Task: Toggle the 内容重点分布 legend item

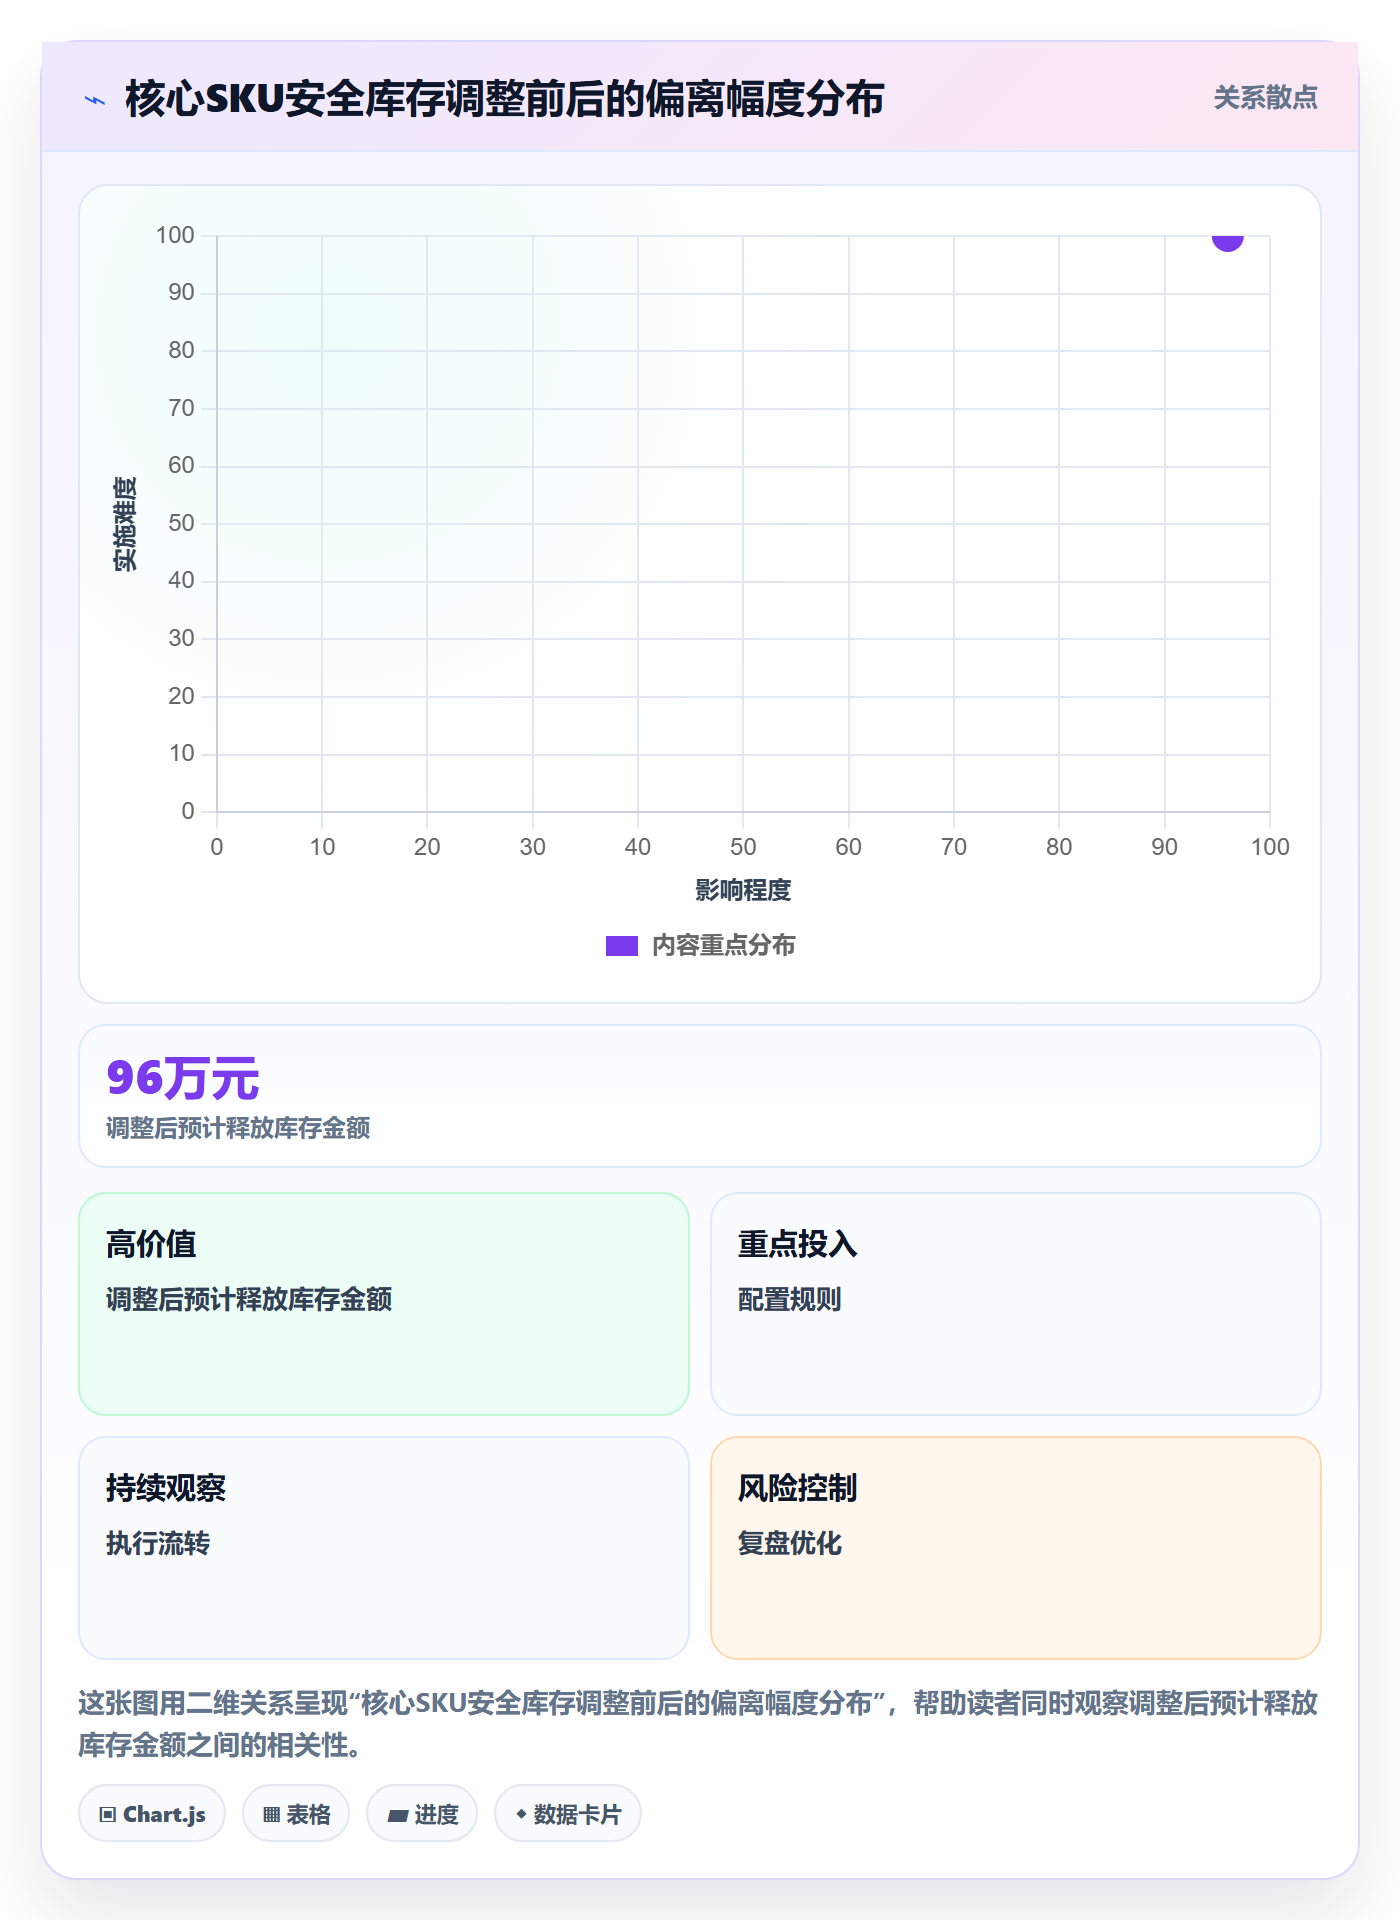Action: (700, 945)
